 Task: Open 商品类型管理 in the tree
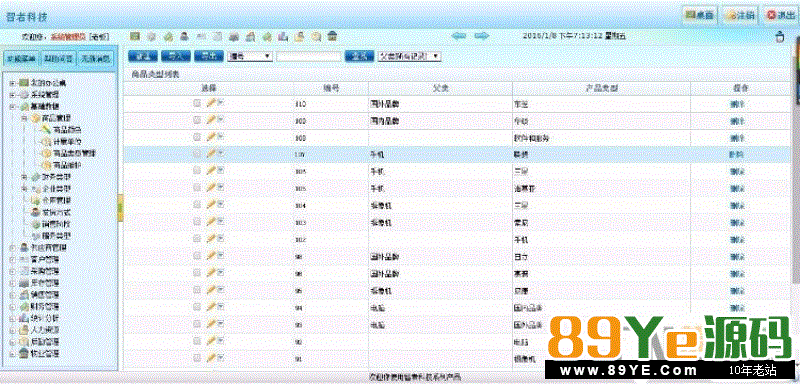tap(74, 153)
